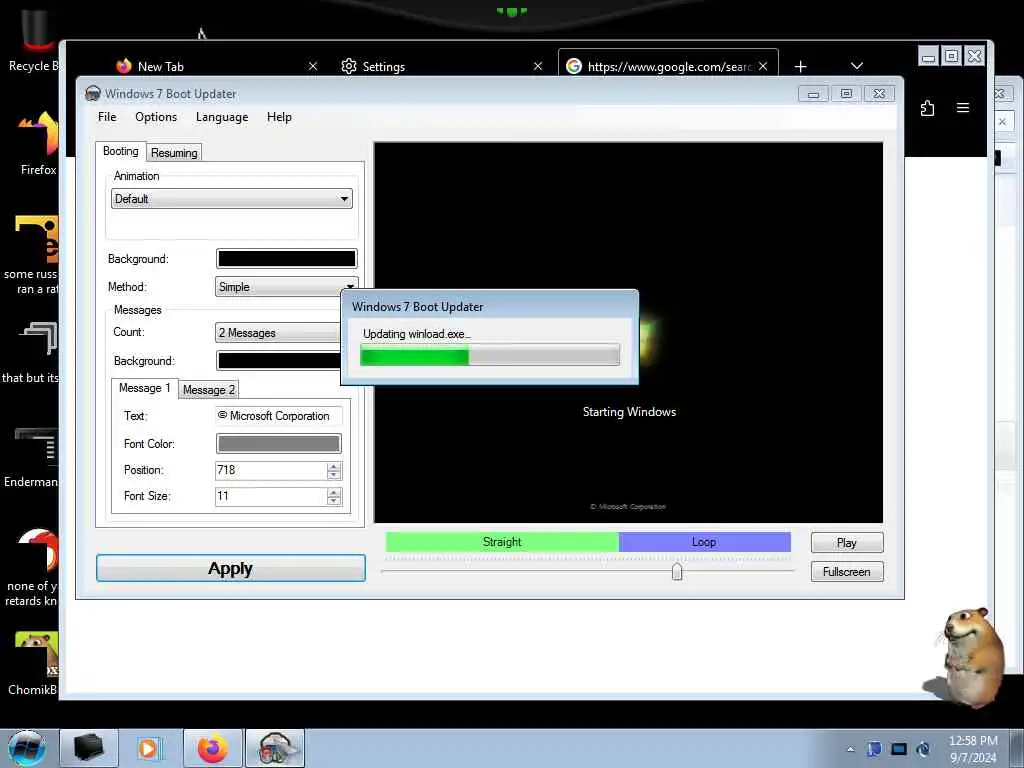Switch to the Booting tab
The width and height of the screenshot is (1024, 768).
(121, 151)
